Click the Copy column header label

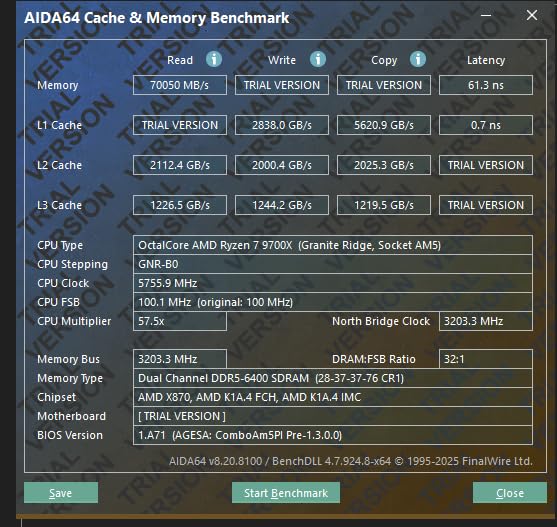(384, 60)
